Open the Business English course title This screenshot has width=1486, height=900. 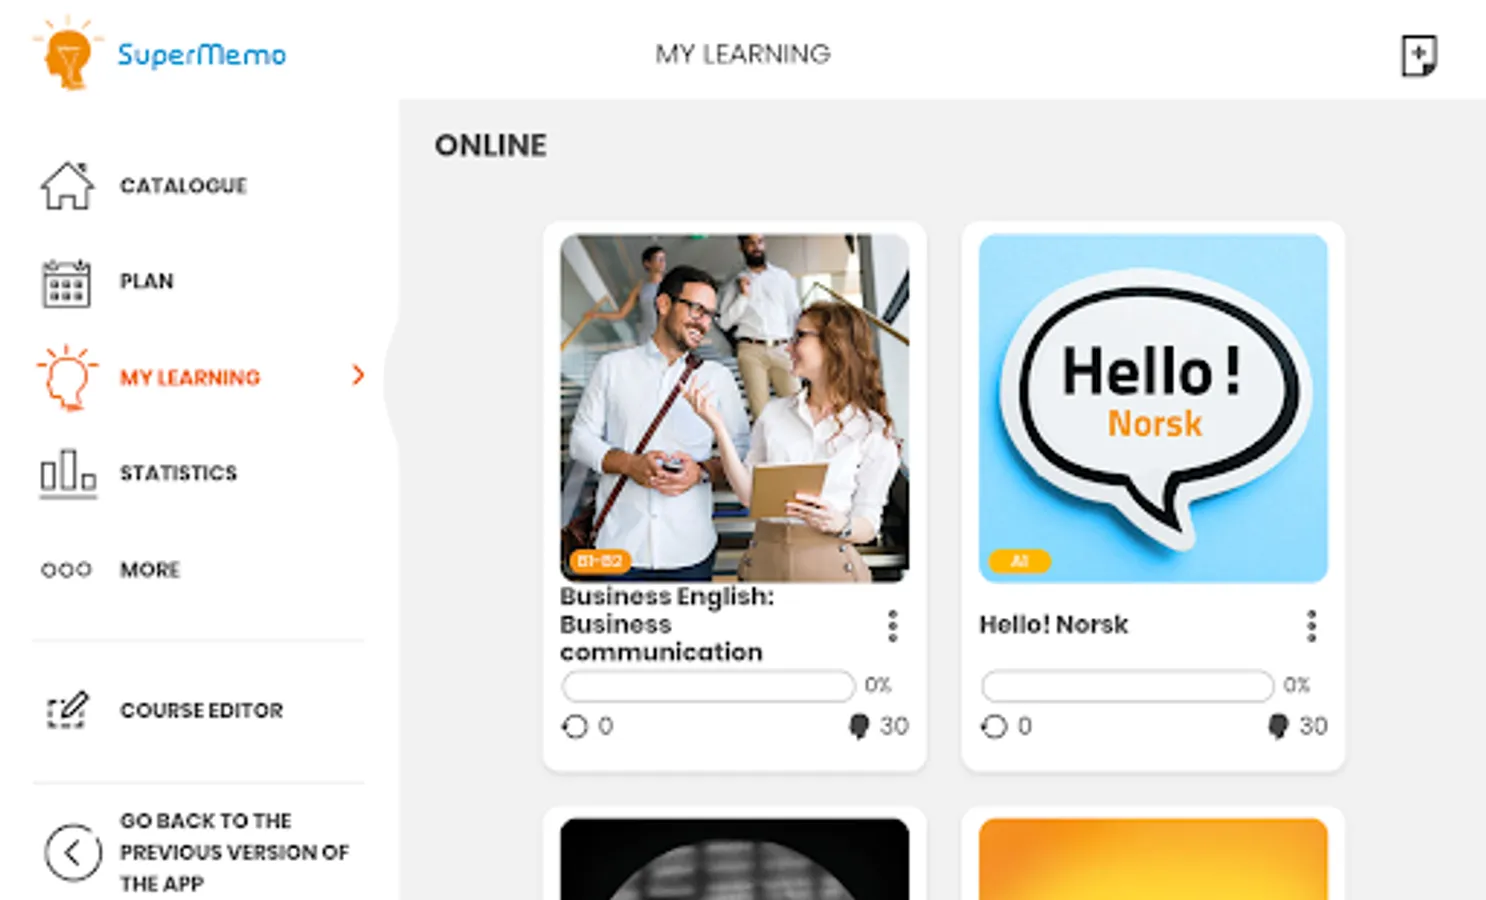click(667, 624)
